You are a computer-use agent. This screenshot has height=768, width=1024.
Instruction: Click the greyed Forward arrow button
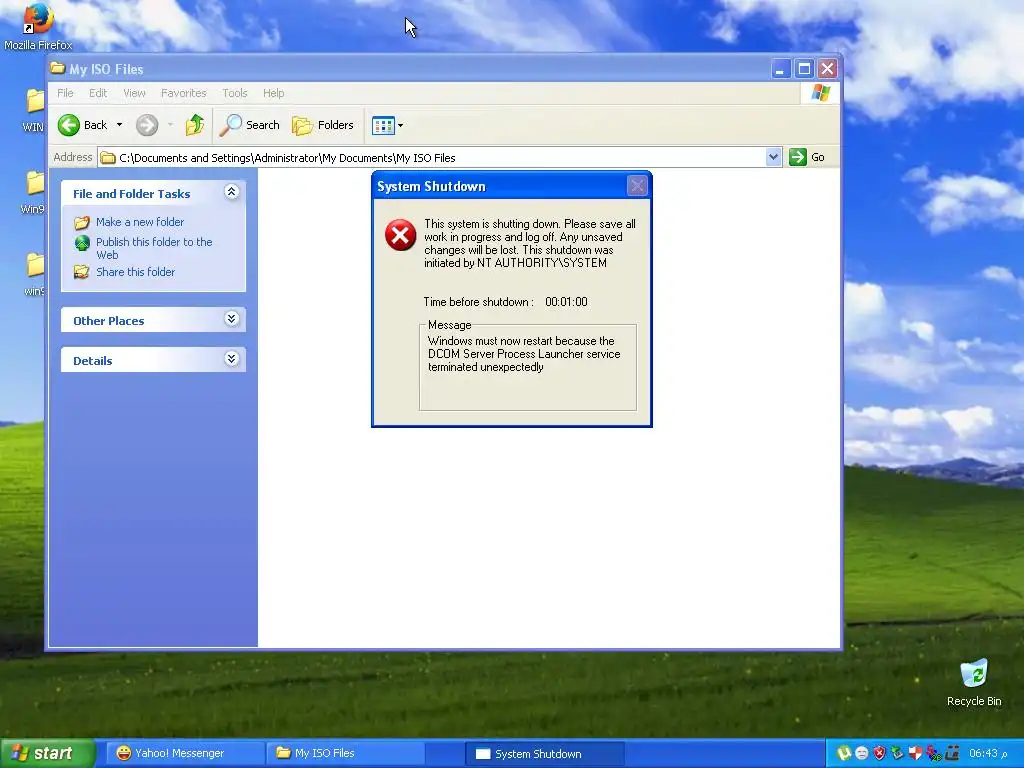pyautogui.click(x=147, y=125)
